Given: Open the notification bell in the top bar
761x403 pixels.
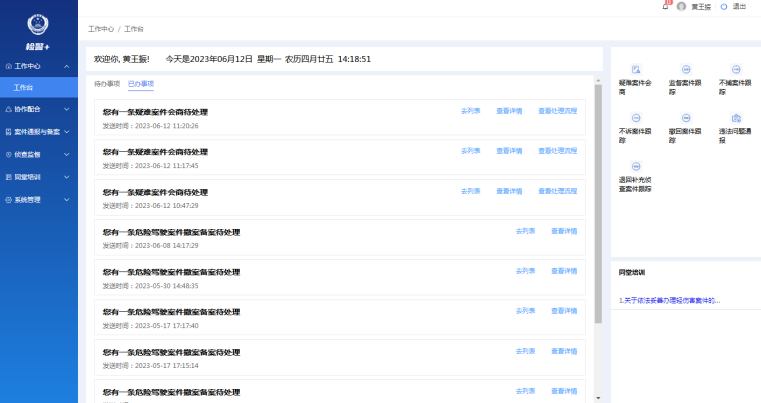Looking at the screenshot, I should click(x=665, y=6).
